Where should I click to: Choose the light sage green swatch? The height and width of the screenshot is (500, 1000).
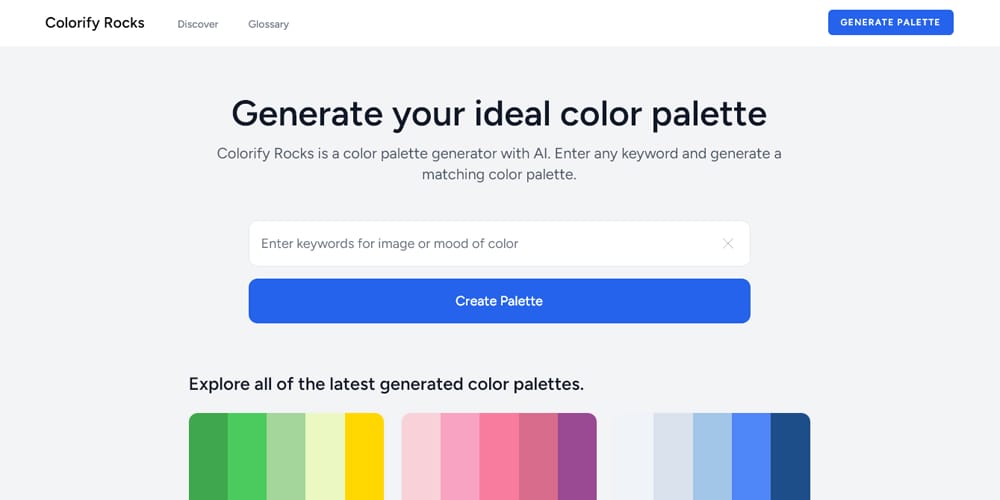(286, 457)
